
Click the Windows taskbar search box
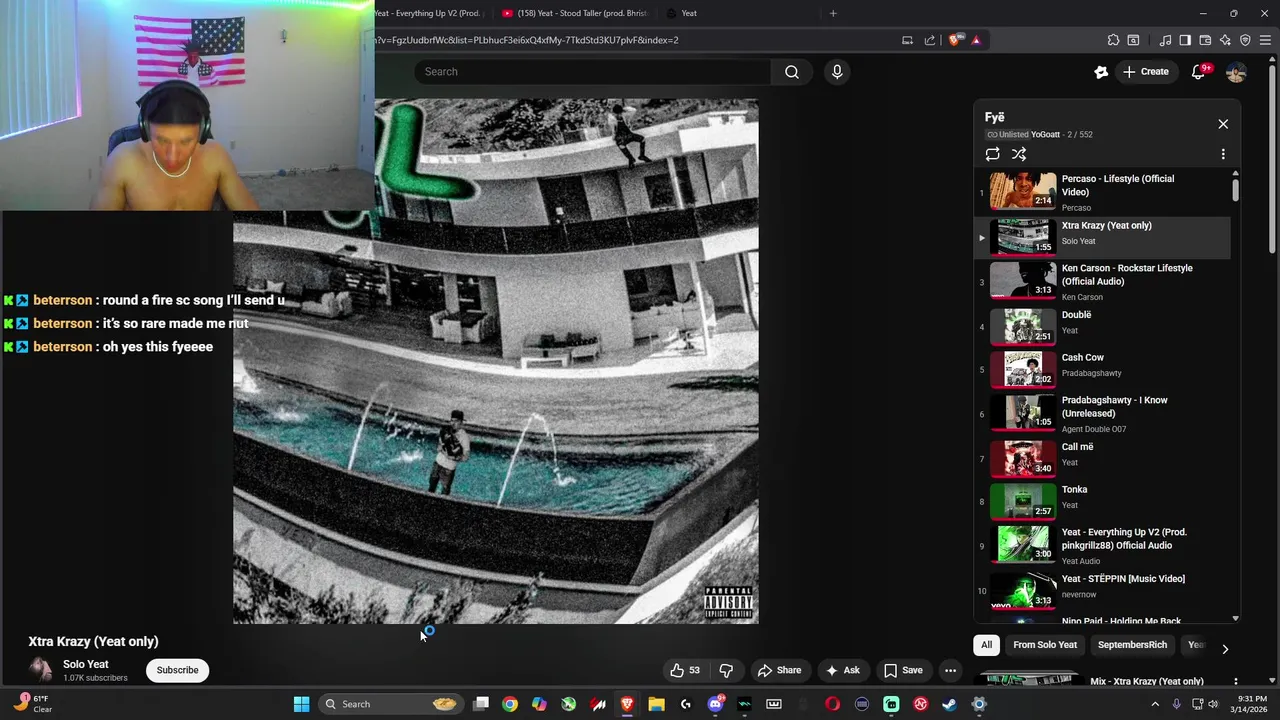point(390,704)
